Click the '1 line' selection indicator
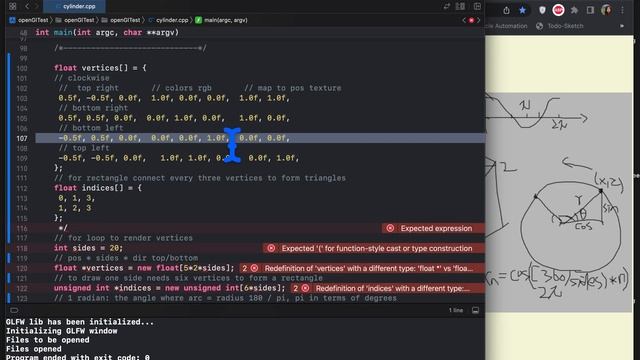The height and width of the screenshot is (360, 640). coord(456,310)
